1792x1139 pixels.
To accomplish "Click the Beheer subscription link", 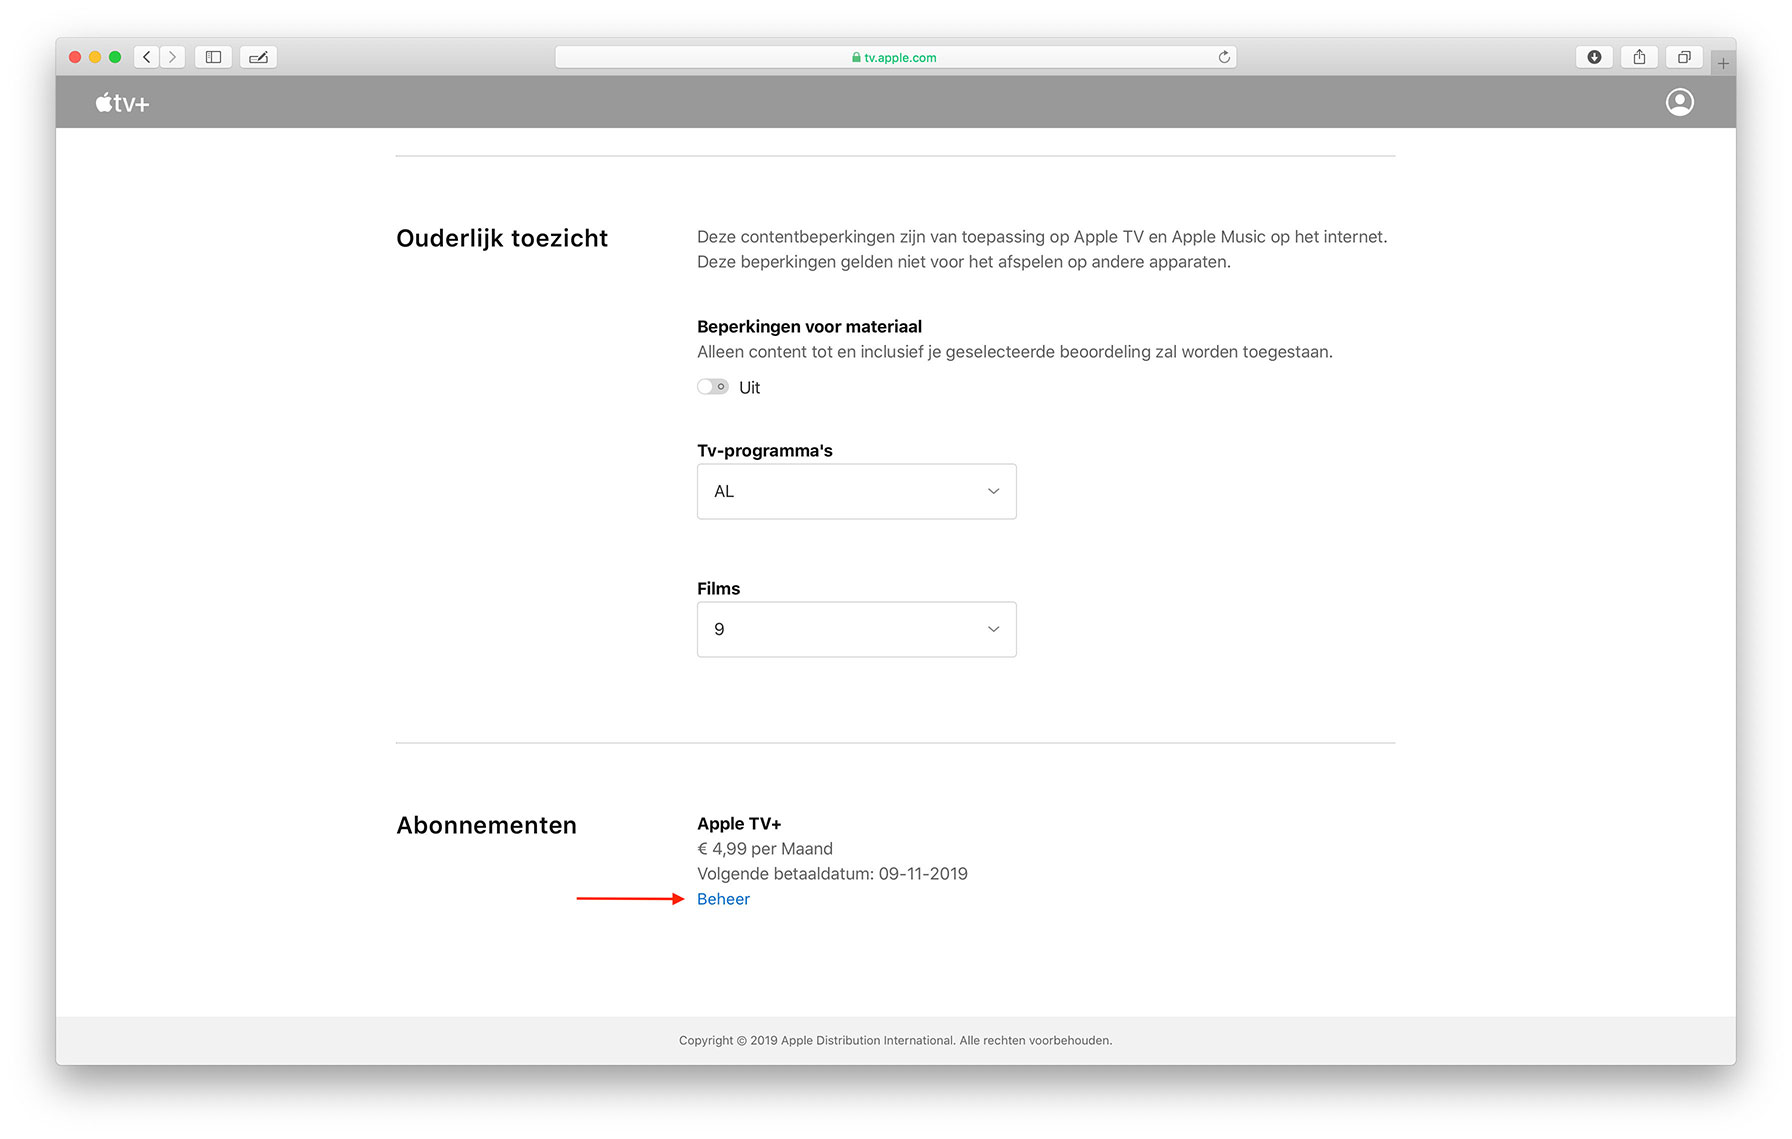I will (x=723, y=899).
